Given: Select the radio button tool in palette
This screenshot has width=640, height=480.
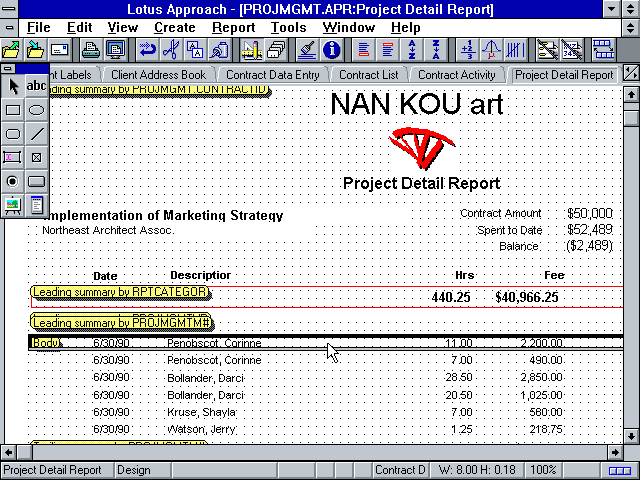Looking at the screenshot, I should pos(13,181).
